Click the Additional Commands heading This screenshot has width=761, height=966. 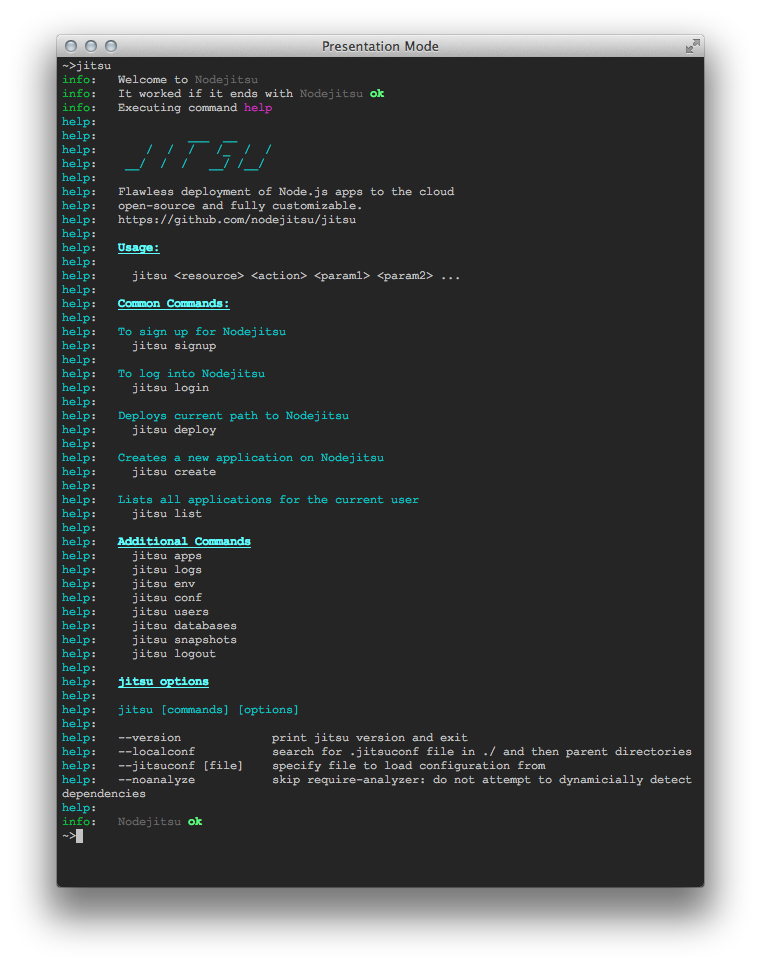click(x=184, y=542)
